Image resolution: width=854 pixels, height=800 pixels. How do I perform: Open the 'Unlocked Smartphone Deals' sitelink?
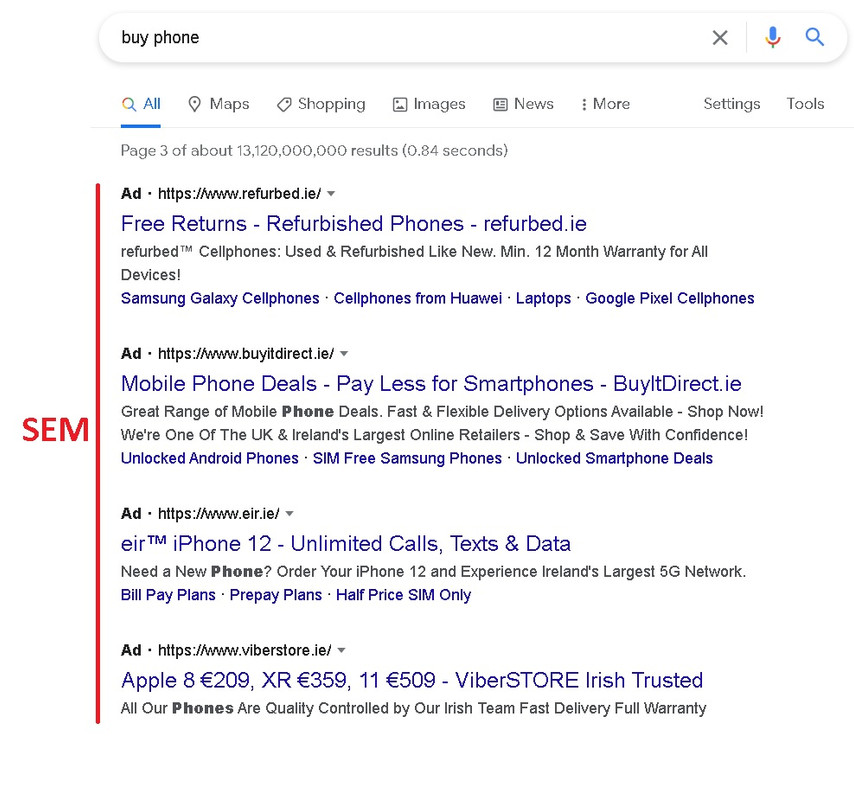click(614, 459)
